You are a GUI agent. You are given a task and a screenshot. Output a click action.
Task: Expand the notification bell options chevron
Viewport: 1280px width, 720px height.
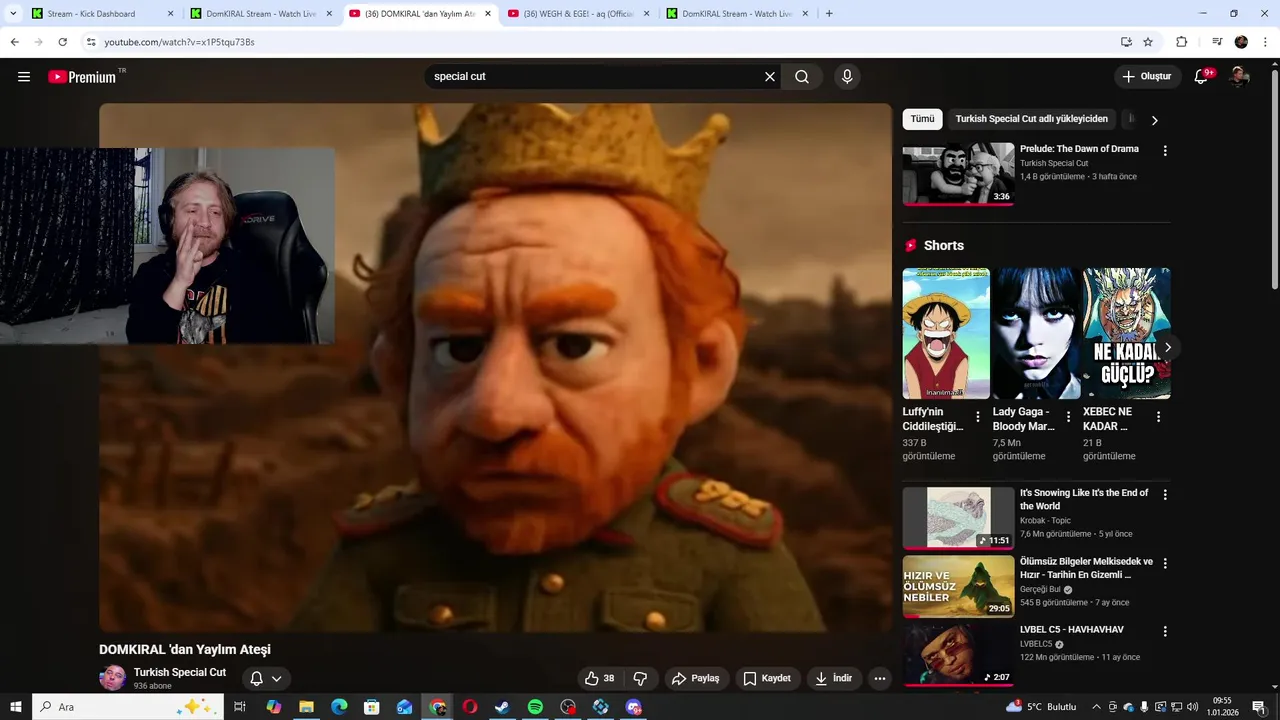coord(277,678)
